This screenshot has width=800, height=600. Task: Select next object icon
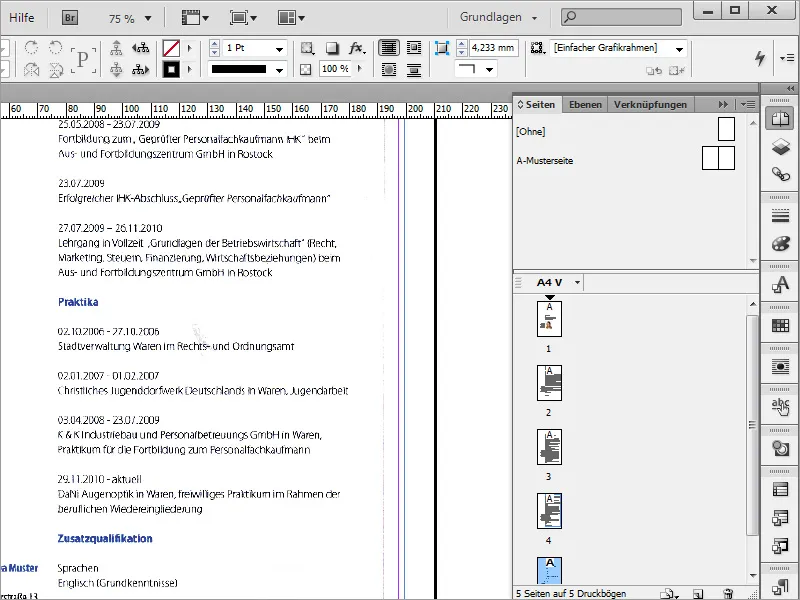(x=140, y=69)
